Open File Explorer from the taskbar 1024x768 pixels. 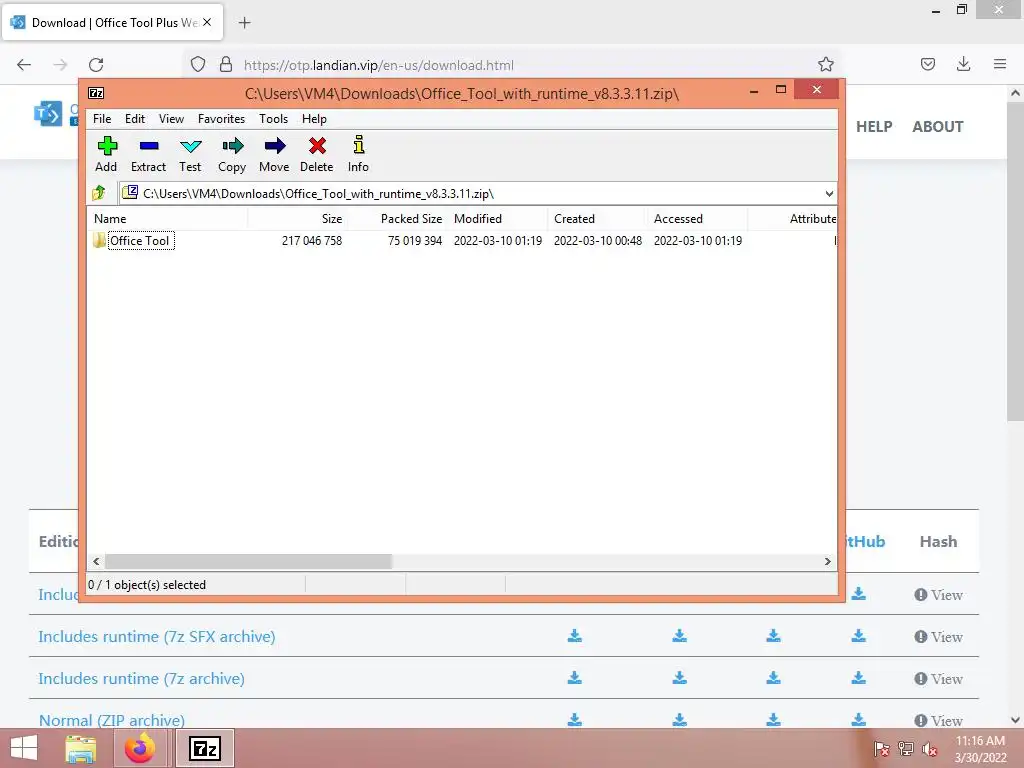[x=80, y=748]
